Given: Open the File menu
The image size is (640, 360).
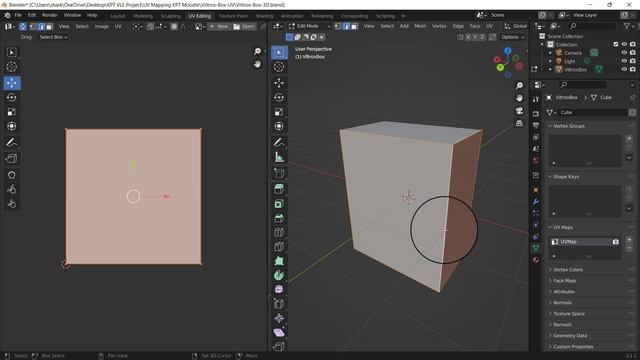Looking at the screenshot, I should pos(18,15).
